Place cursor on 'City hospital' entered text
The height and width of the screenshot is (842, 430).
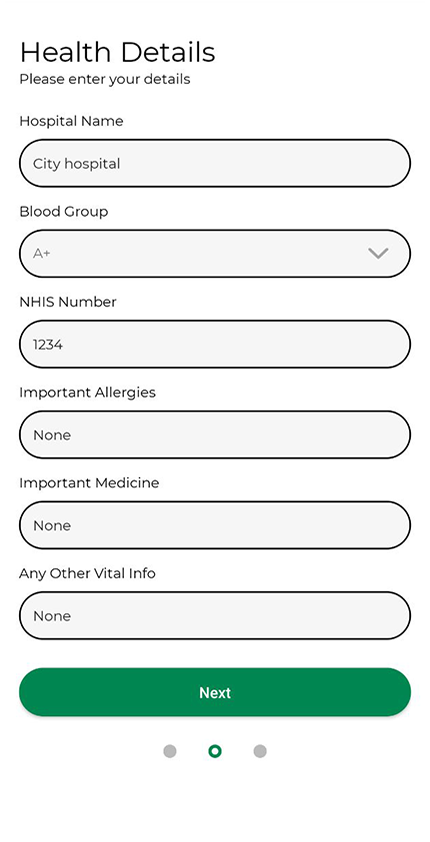click(76, 164)
